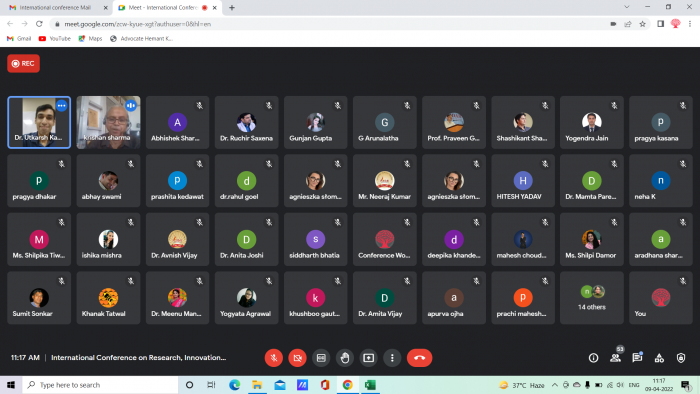This screenshot has width=700, height=394.
Task: Toggle the camera off button
Action: pos(297,358)
